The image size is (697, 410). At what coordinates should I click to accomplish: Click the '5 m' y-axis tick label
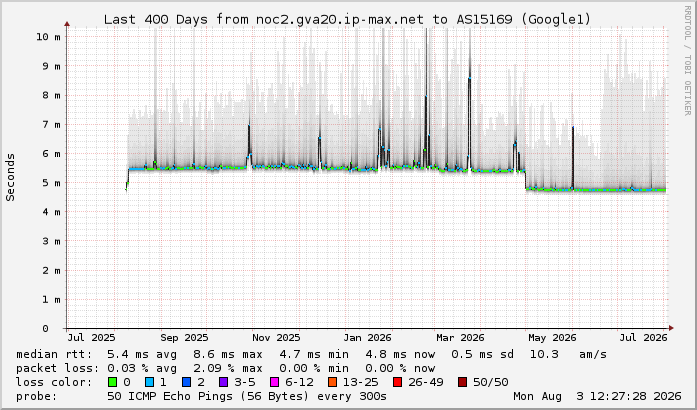[x=51, y=183]
